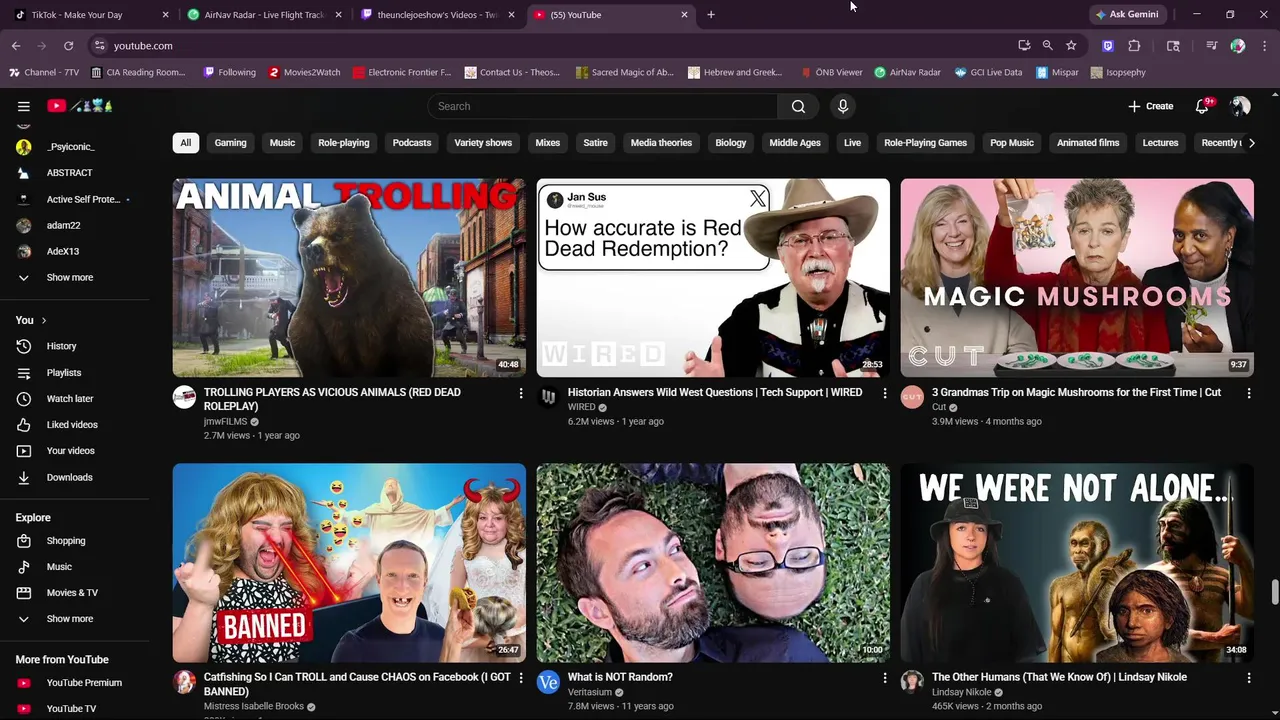Open Lindsay Nikole channel name link
This screenshot has height=720, width=1280.
point(961,692)
